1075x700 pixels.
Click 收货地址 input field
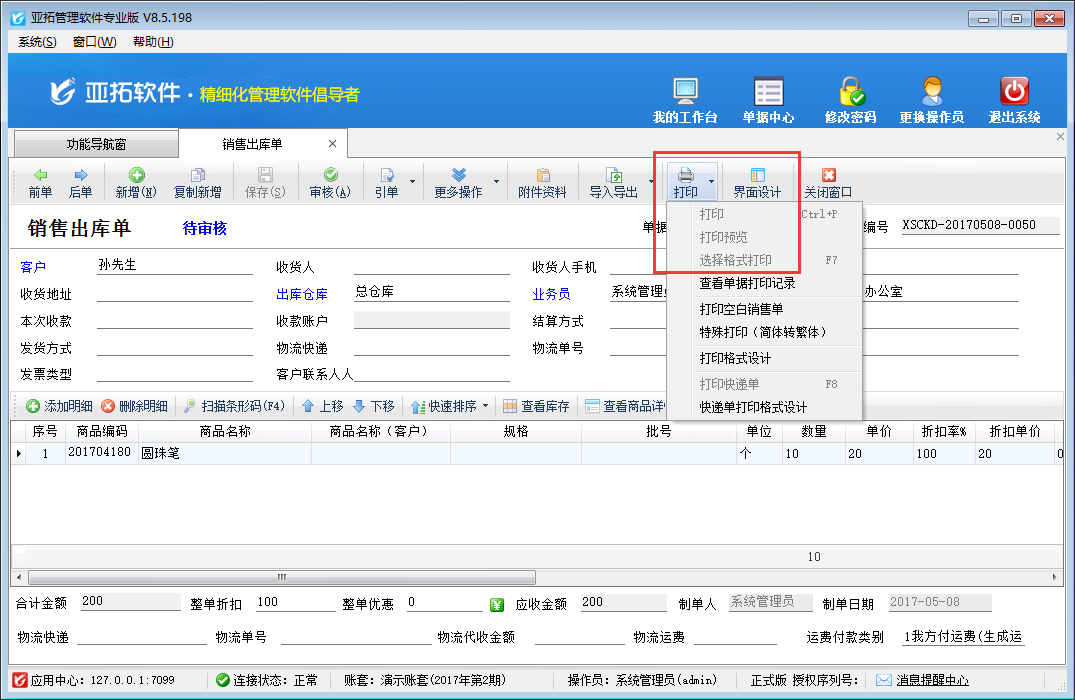pos(174,294)
